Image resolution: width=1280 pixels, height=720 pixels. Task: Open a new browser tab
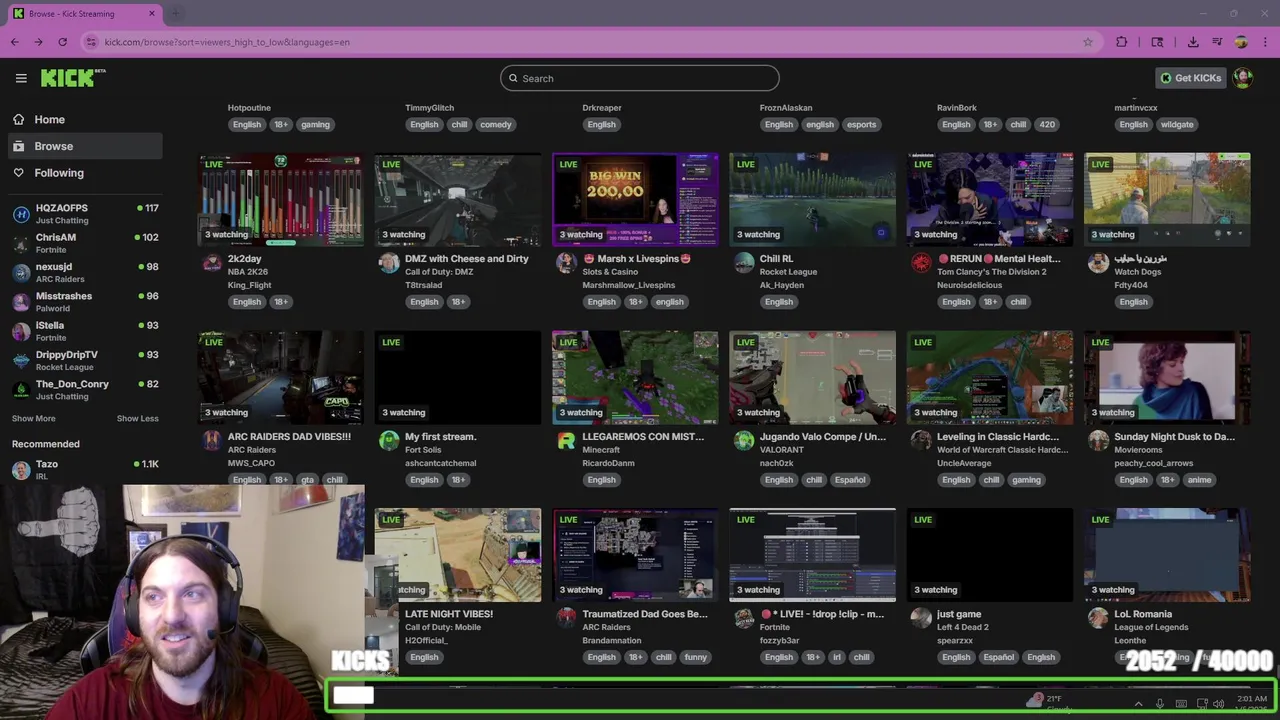pyautogui.click(x=175, y=14)
